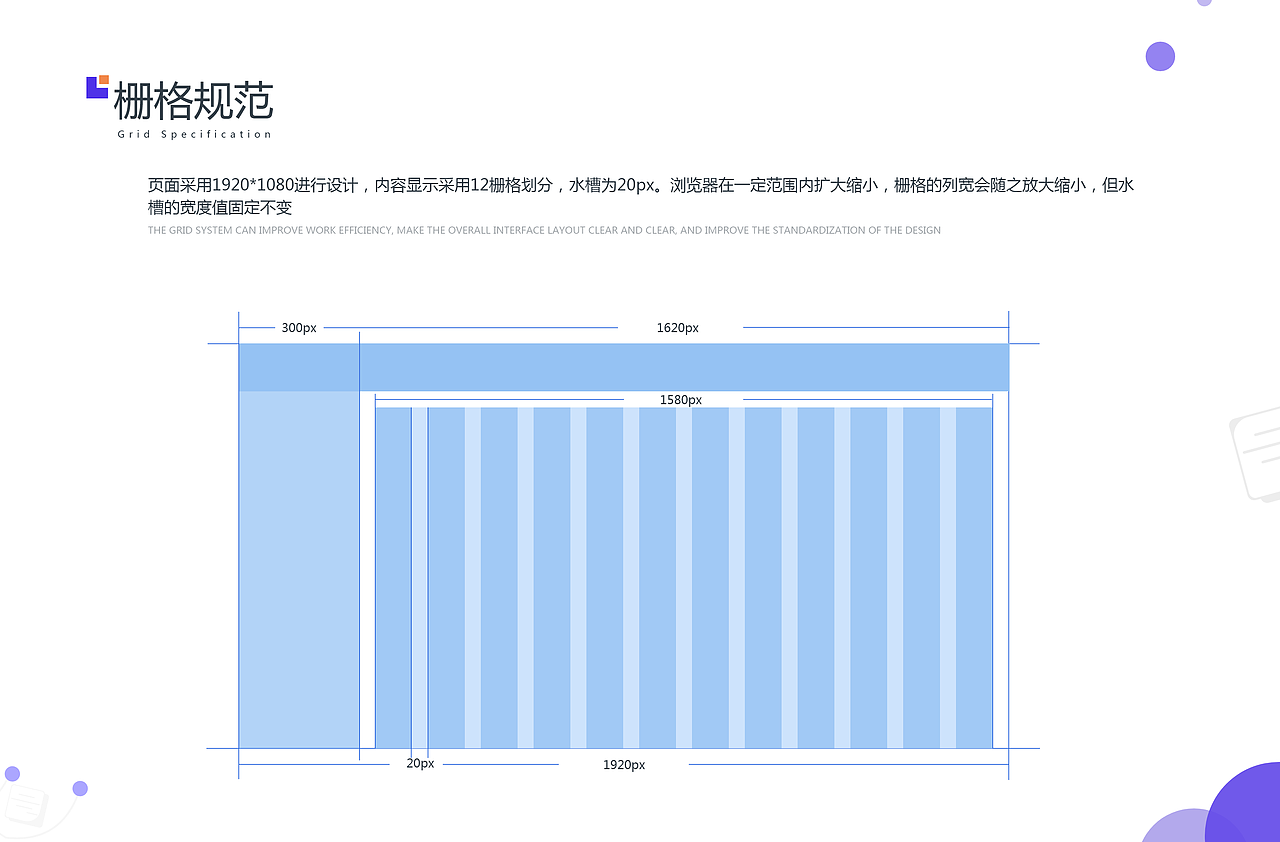The height and width of the screenshot is (842, 1280).
Task: Click the line 槽的宽度值固定不变
Action: (x=219, y=208)
